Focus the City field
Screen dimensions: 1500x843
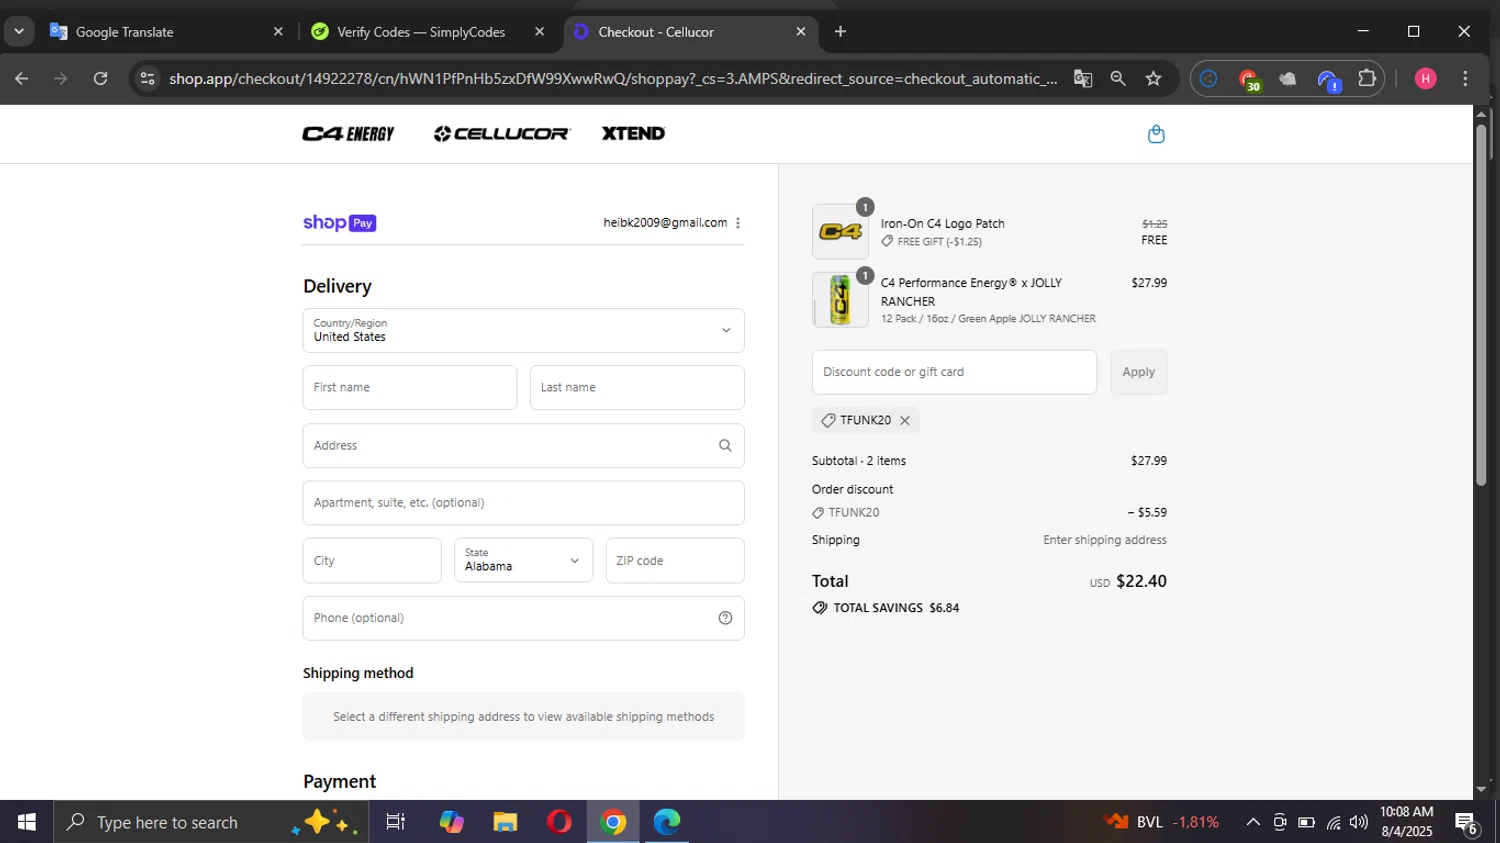(372, 561)
